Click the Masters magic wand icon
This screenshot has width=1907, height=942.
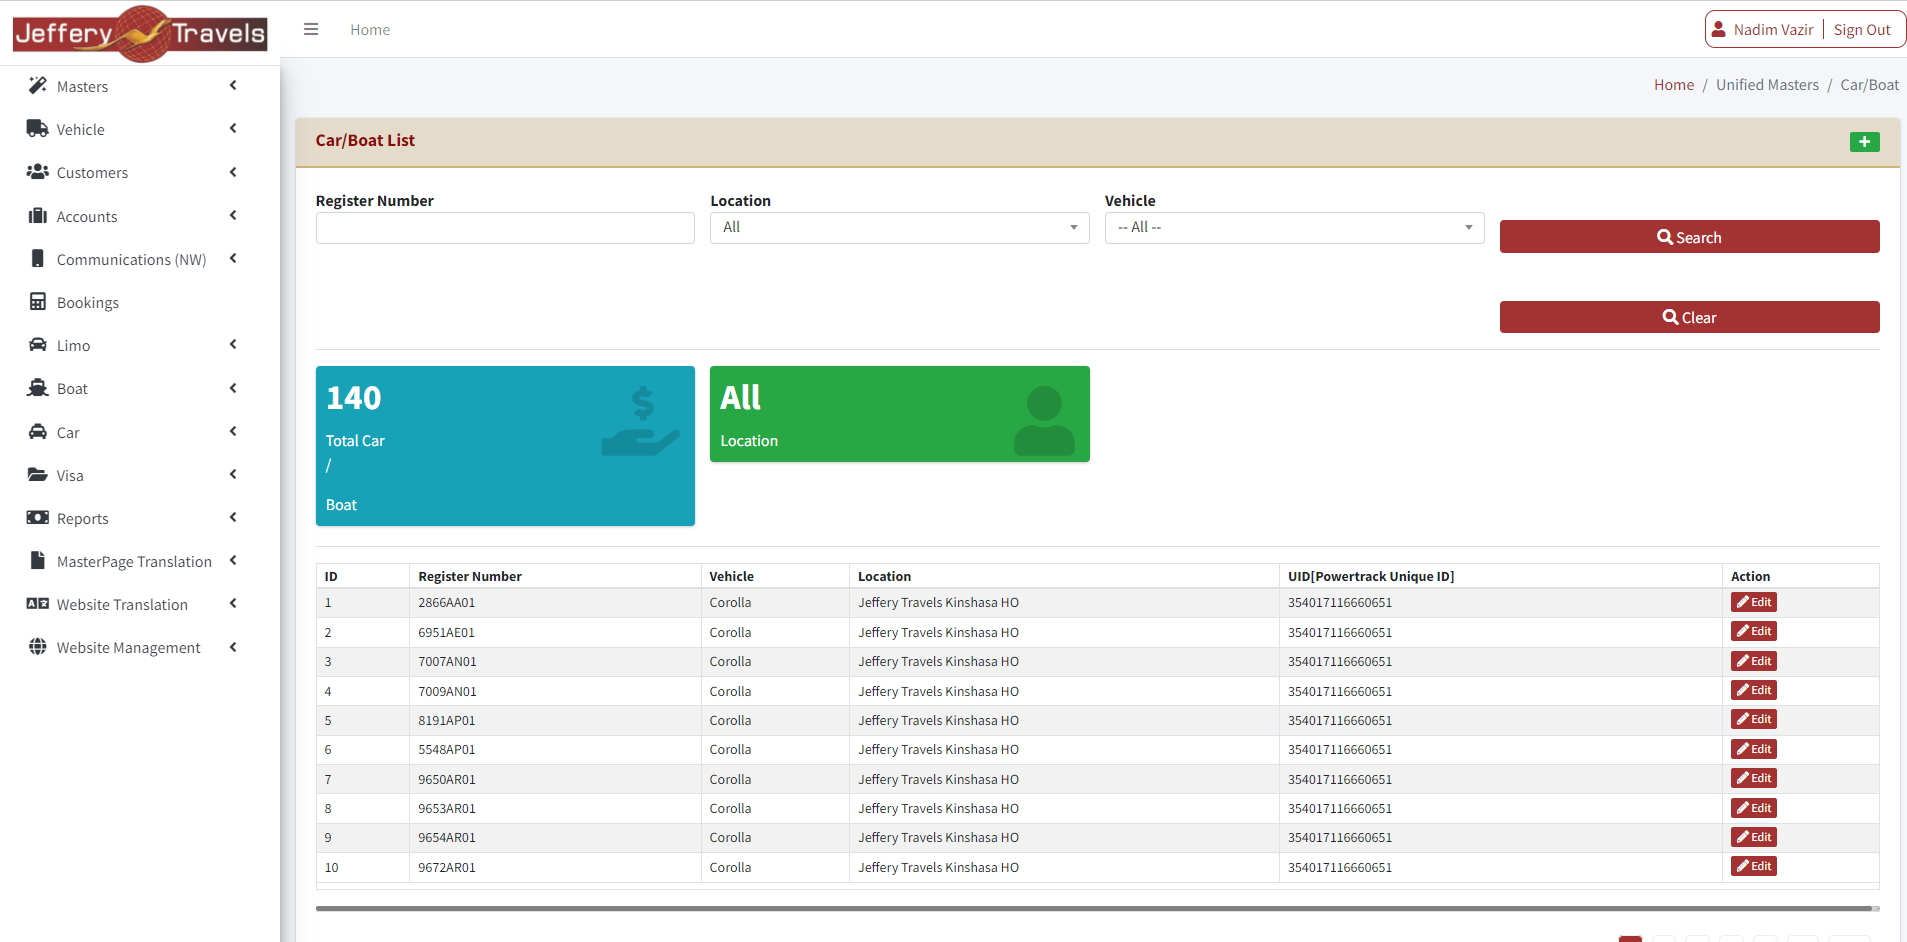coord(38,86)
